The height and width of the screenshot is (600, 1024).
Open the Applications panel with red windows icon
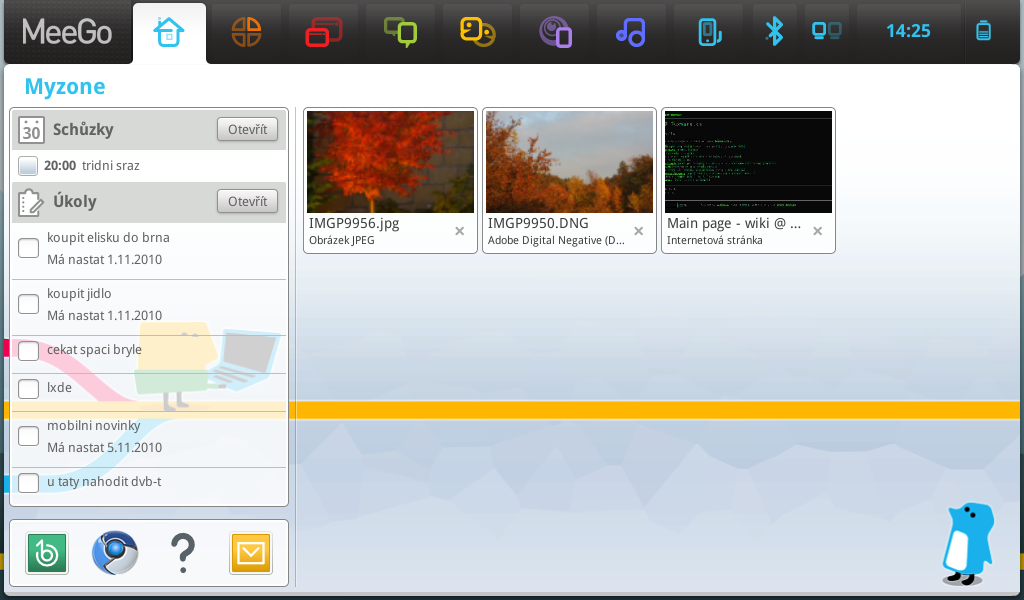click(323, 31)
